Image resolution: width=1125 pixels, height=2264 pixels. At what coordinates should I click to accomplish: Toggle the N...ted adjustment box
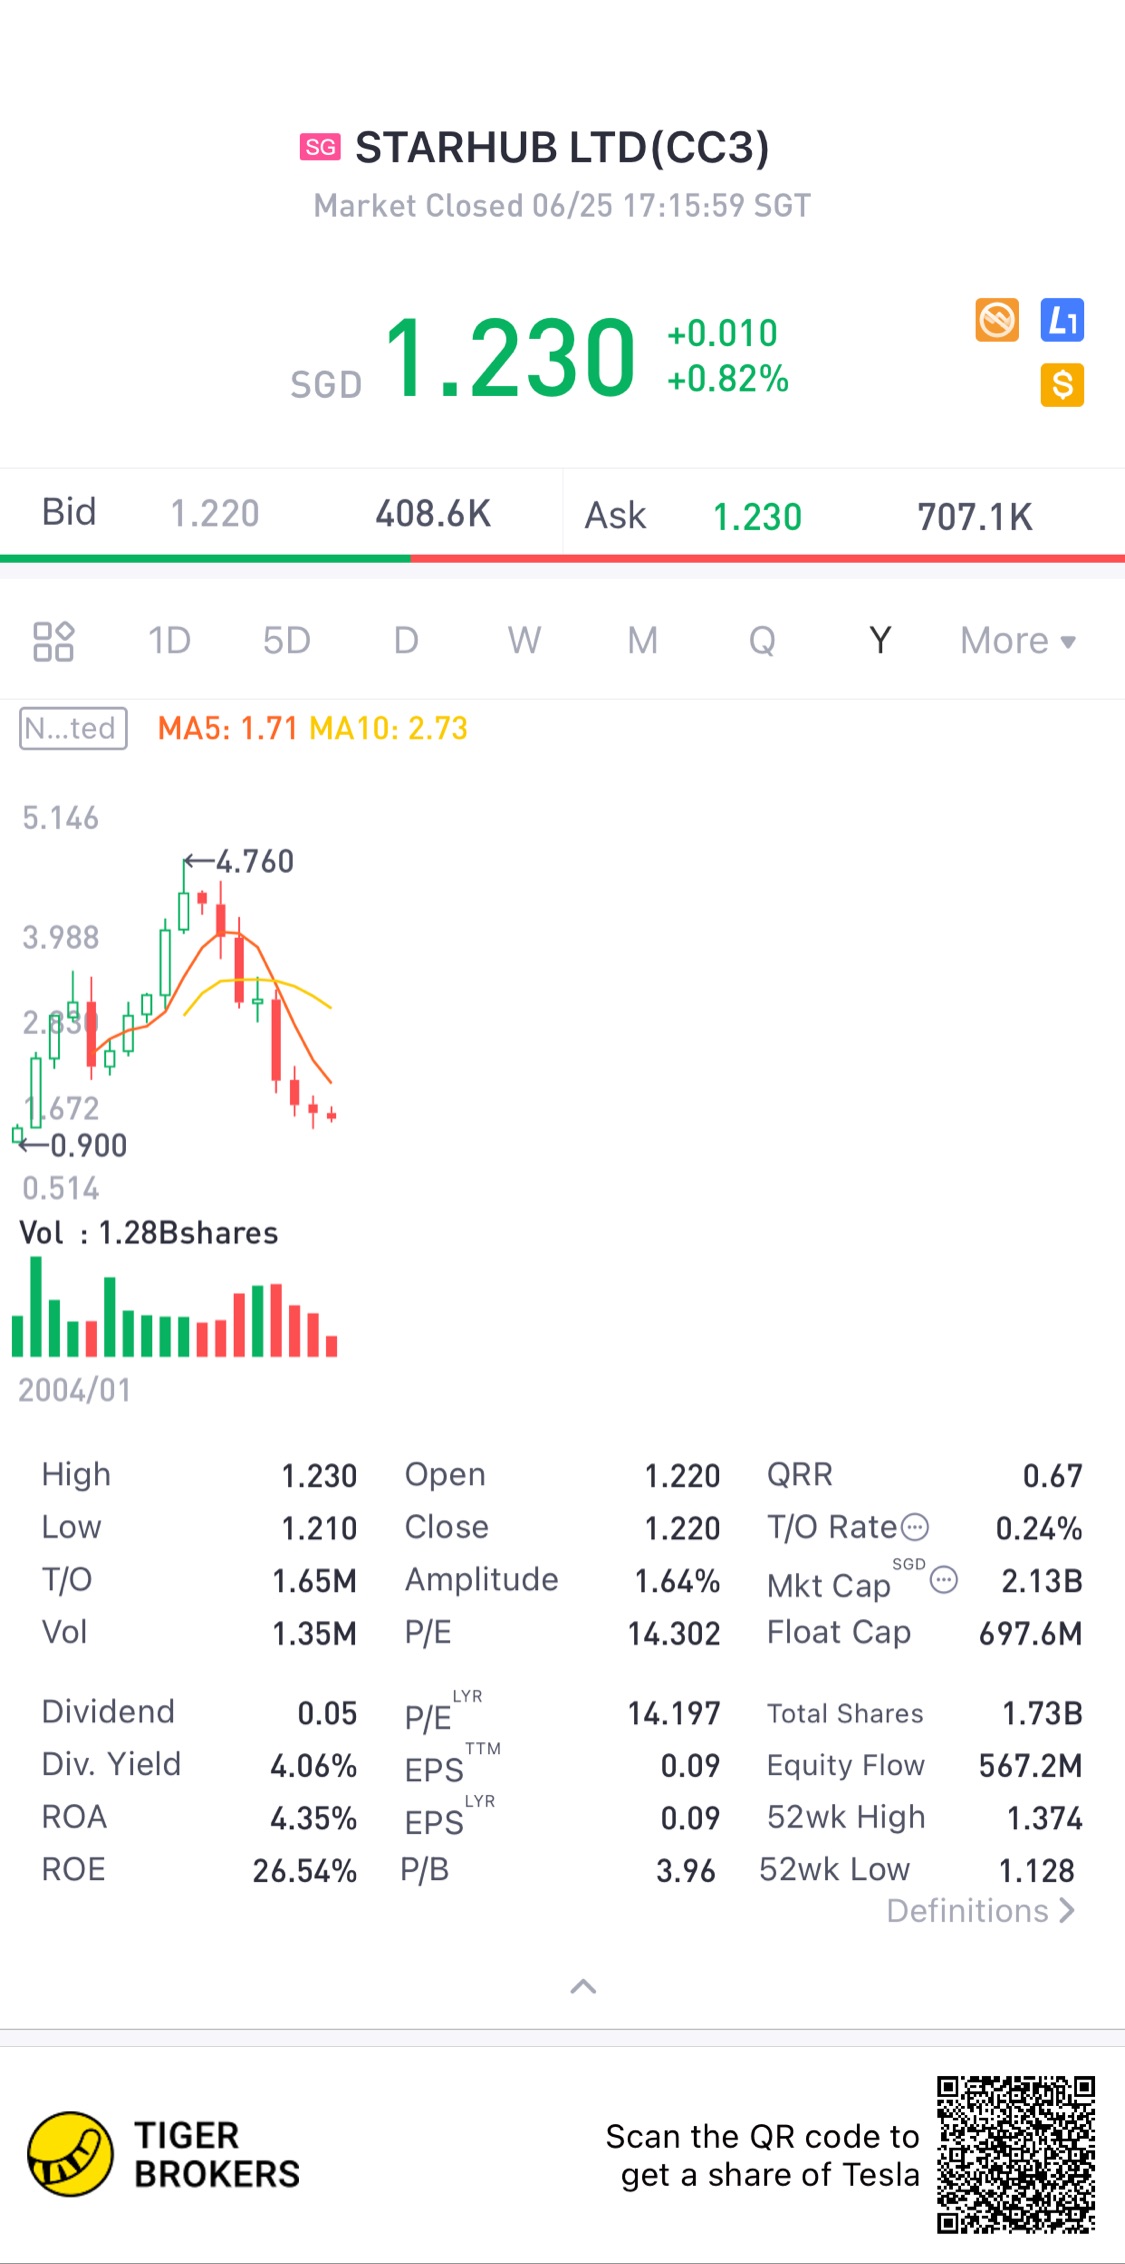[73, 728]
